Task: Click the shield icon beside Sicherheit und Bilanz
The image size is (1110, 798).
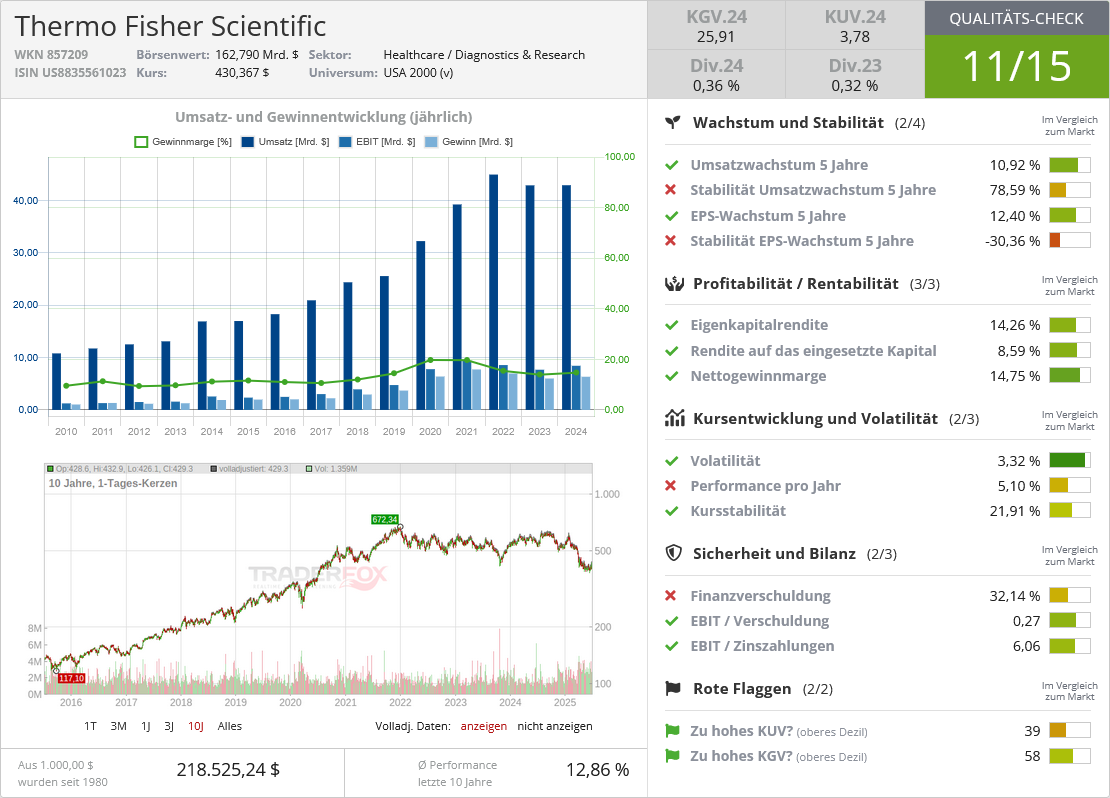Action: point(673,553)
